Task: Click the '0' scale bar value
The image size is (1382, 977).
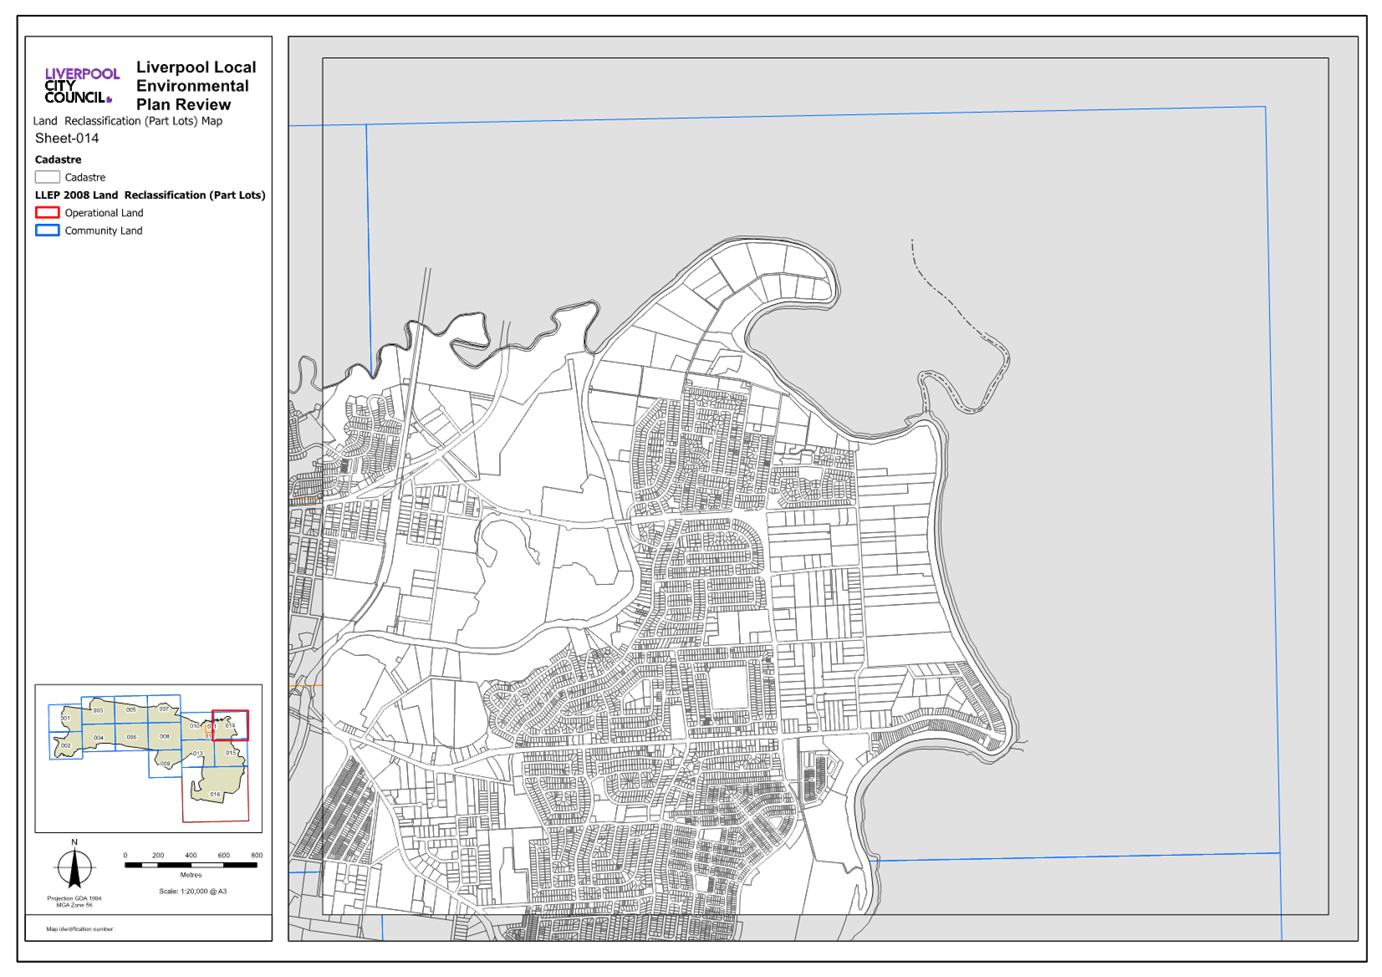Action: 125,856
